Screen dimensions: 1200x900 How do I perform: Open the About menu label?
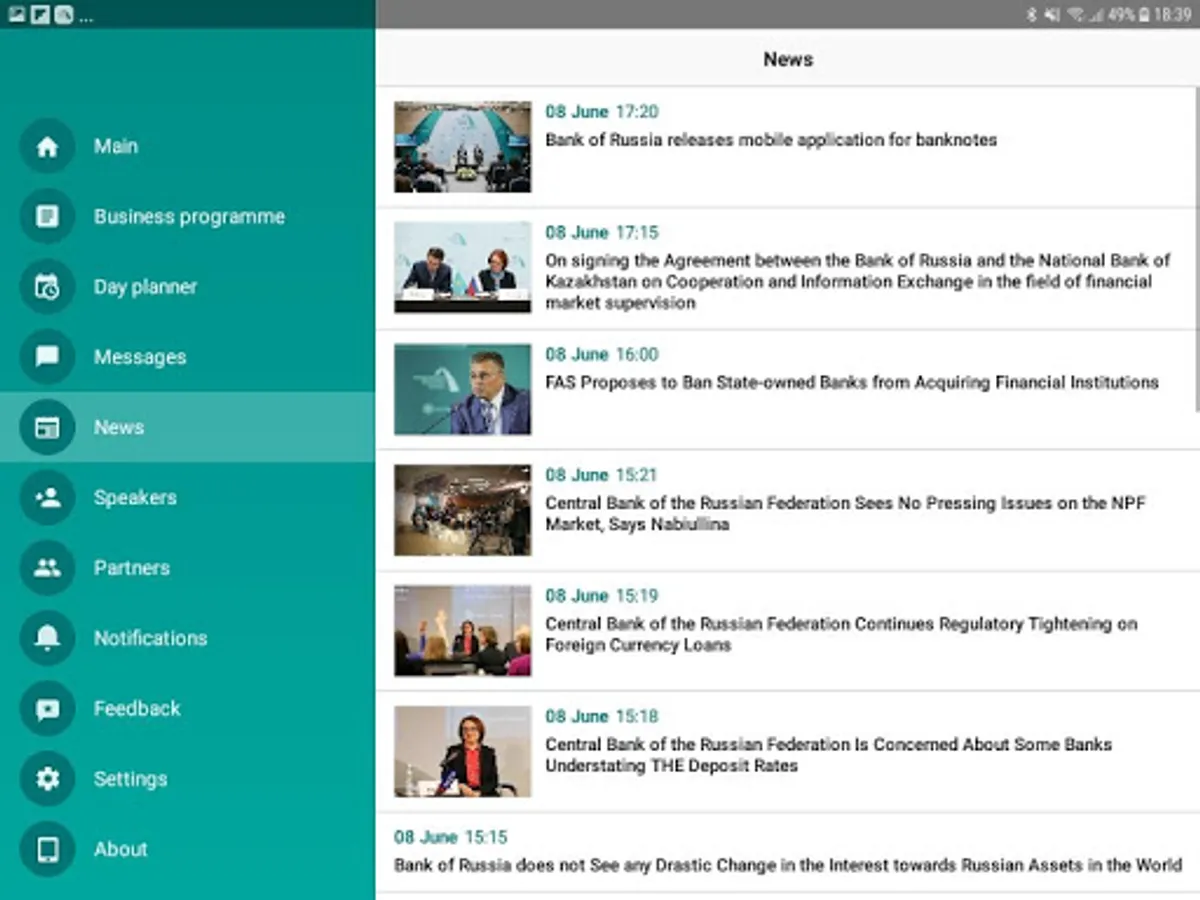pos(121,849)
